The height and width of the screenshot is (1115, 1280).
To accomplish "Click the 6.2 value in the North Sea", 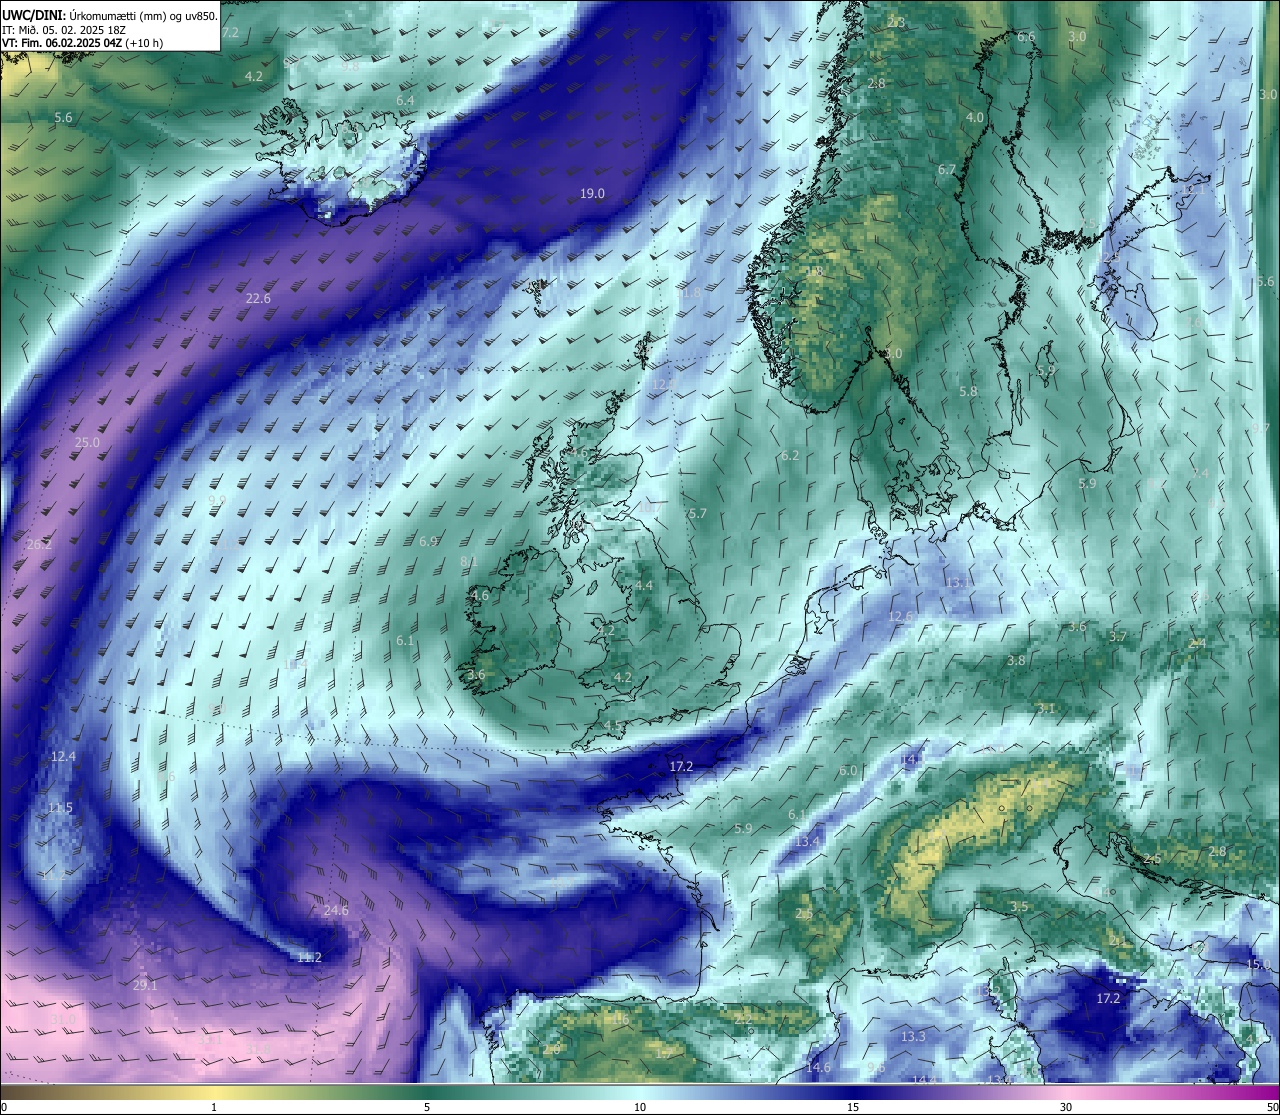I will click(789, 455).
